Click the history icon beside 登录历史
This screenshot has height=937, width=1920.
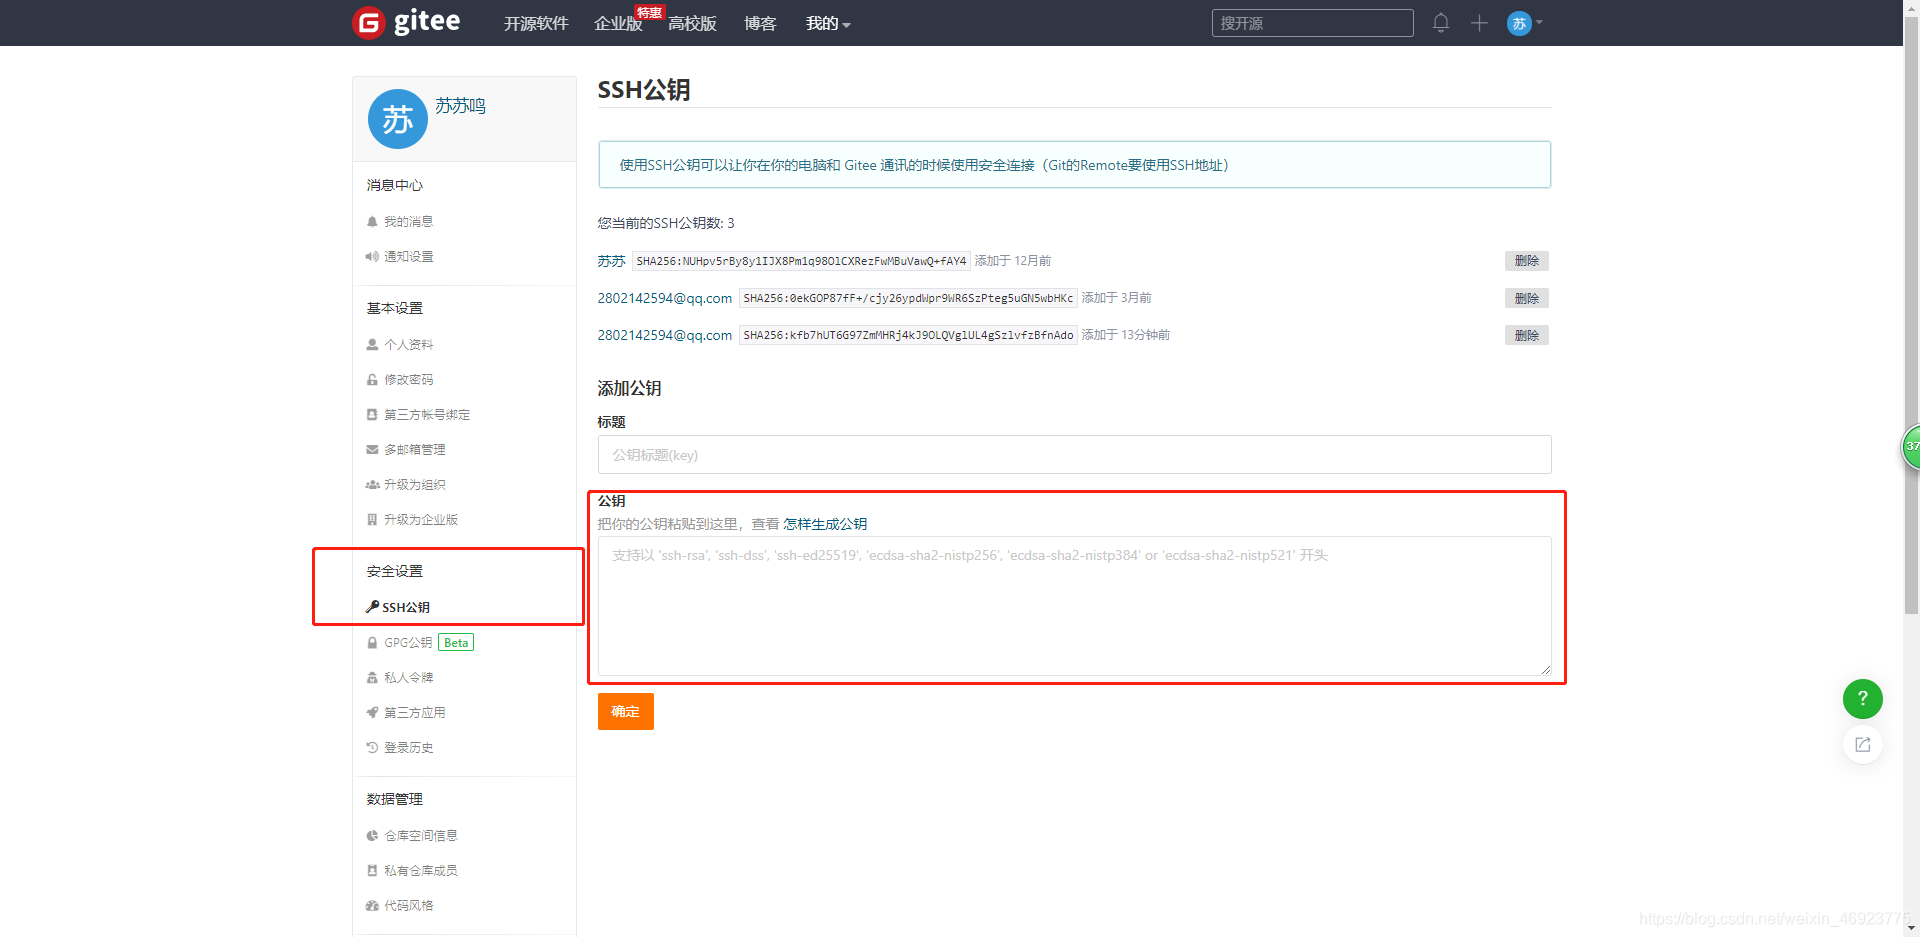[x=372, y=747]
